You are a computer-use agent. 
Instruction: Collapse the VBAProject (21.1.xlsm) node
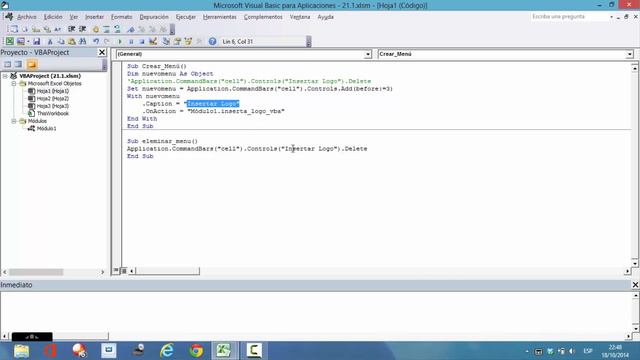pyautogui.click(x=5, y=76)
